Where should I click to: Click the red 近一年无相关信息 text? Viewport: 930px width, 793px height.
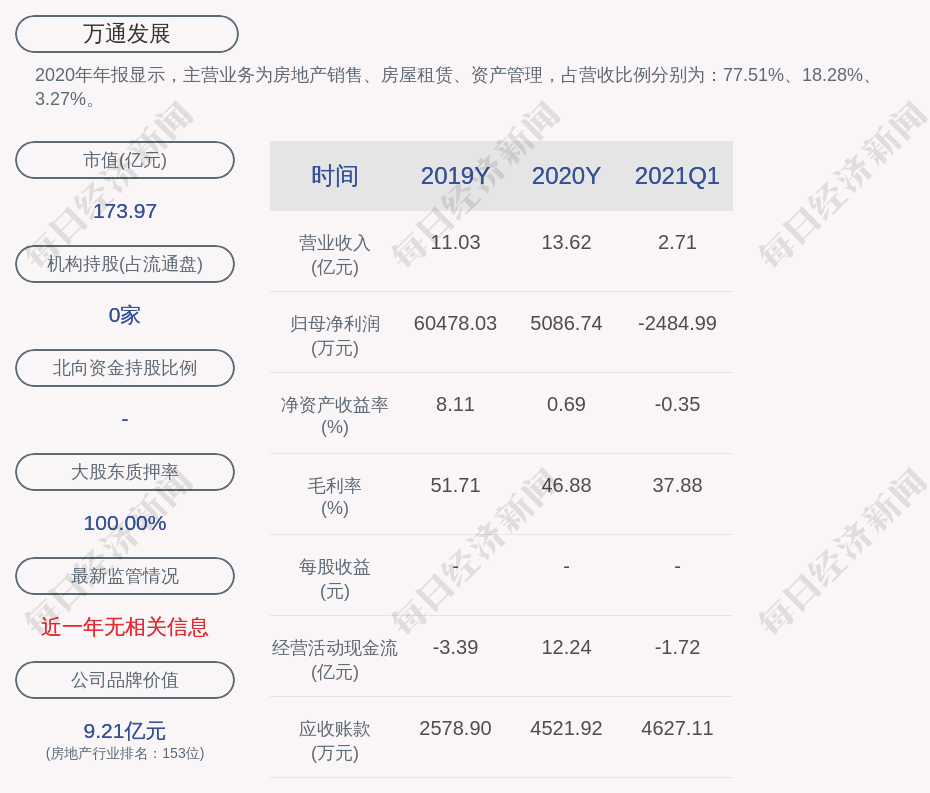pyautogui.click(x=125, y=627)
